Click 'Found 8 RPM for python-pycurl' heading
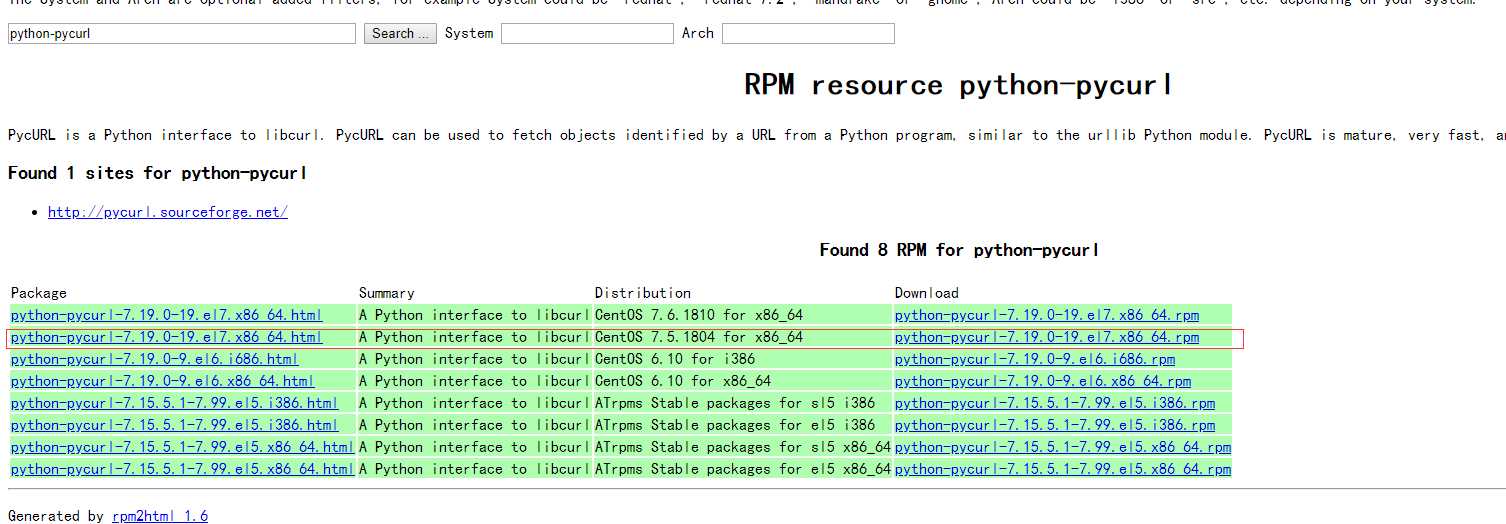Viewport: 1506px width, 524px height. (x=959, y=250)
